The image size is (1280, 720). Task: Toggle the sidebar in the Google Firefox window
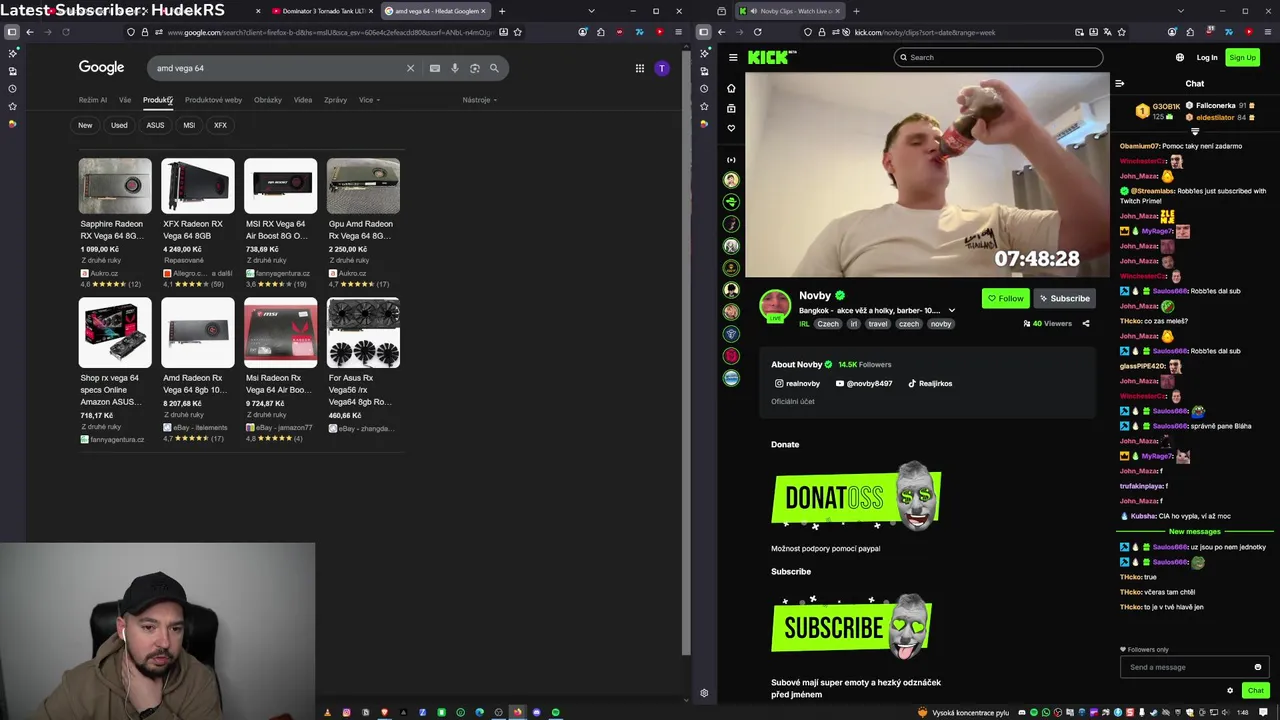(12, 32)
